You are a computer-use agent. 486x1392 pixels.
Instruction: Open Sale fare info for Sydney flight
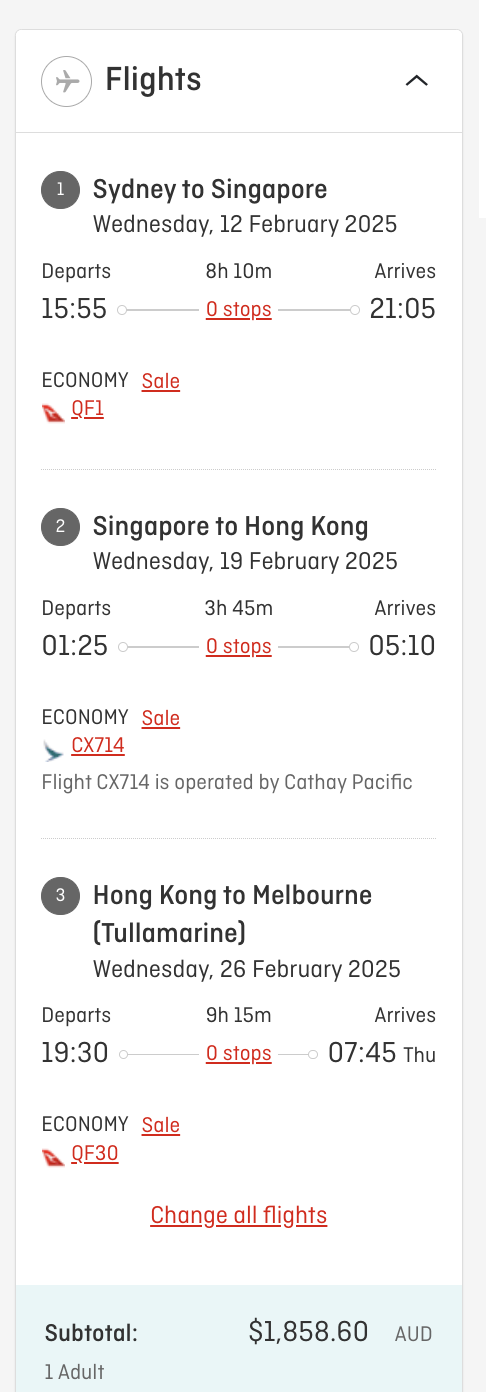click(x=161, y=381)
